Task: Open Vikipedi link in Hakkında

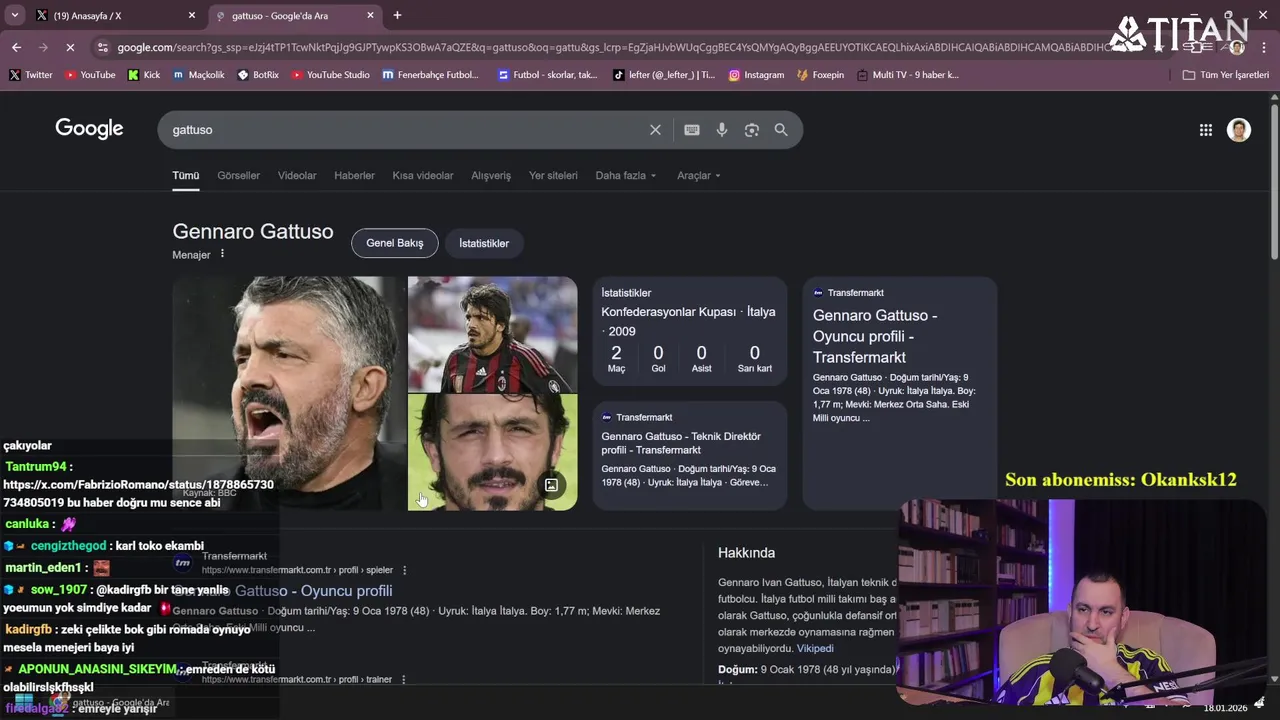Action: click(x=815, y=648)
